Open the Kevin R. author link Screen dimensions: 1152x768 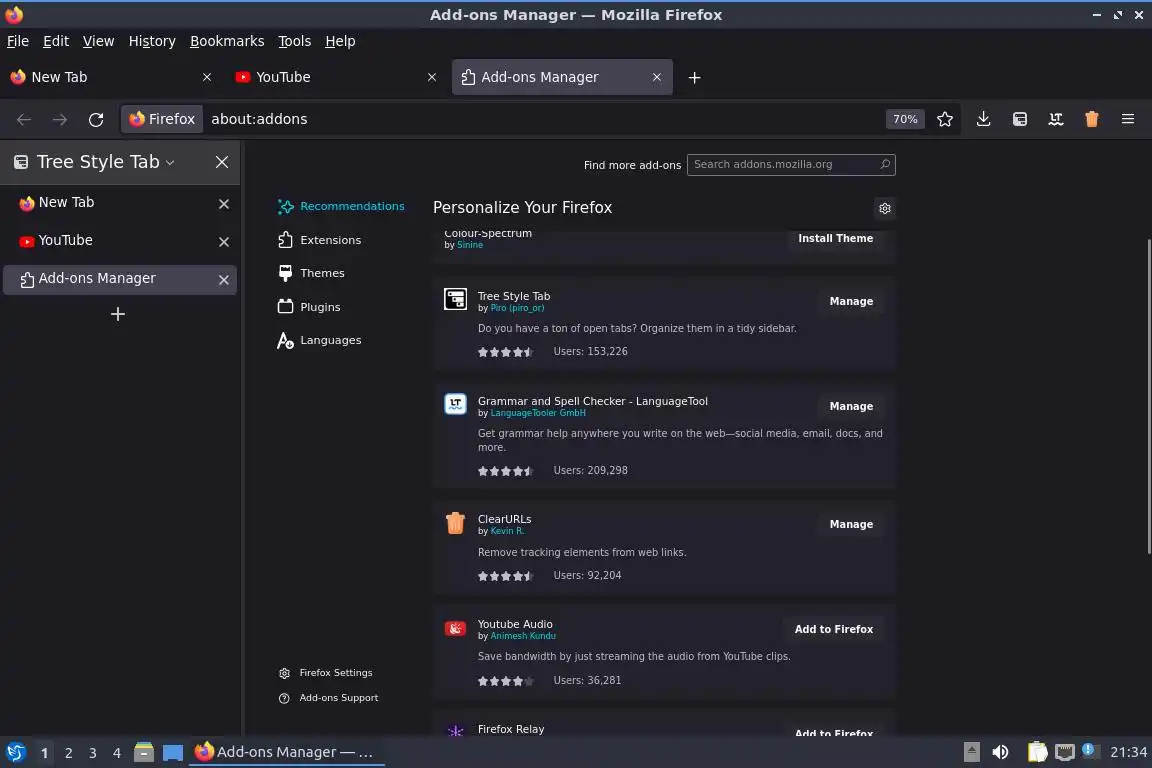pyautogui.click(x=507, y=531)
